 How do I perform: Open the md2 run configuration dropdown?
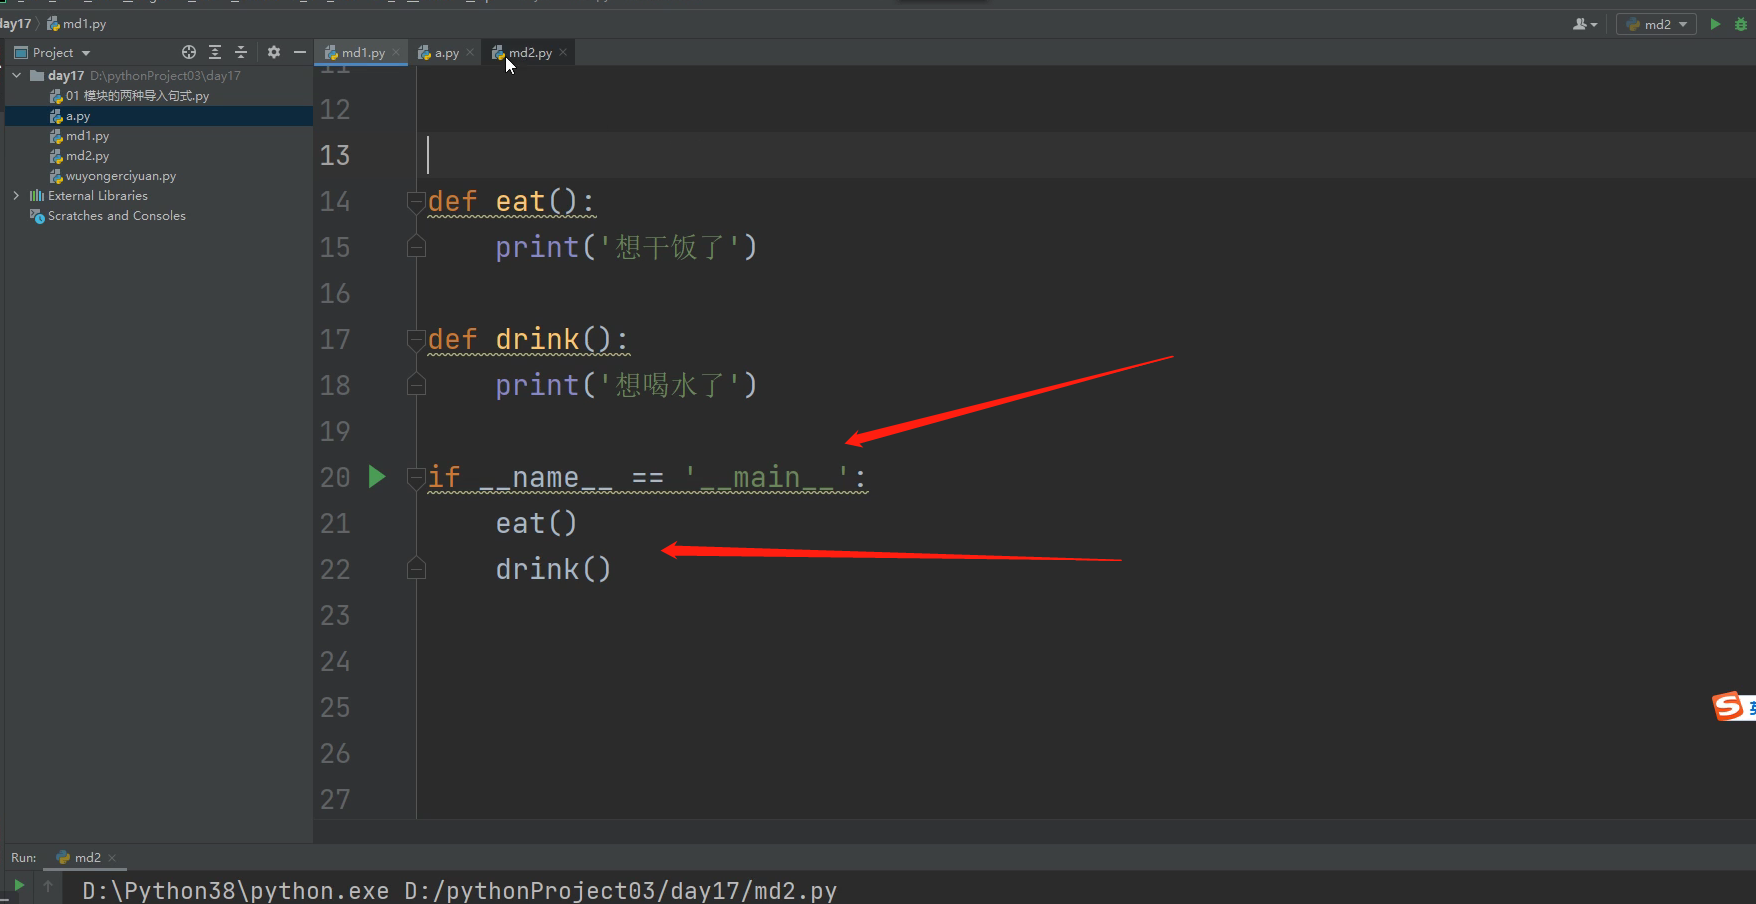(1657, 24)
